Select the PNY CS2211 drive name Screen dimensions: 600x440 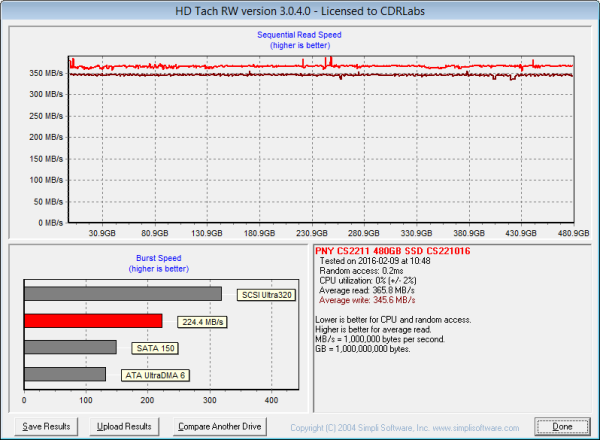click(x=385, y=250)
